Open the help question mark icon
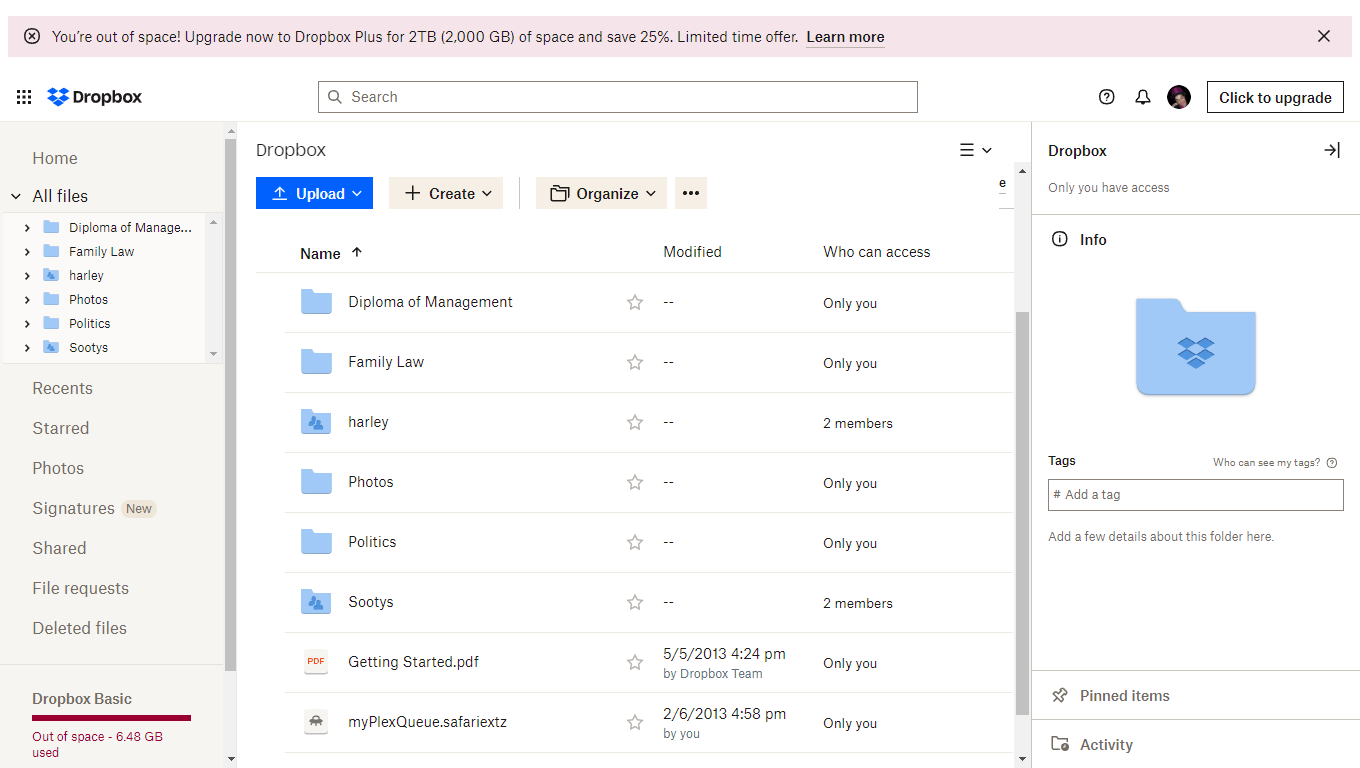The height and width of the screenshot is (768, 1360). (1106, 97)
